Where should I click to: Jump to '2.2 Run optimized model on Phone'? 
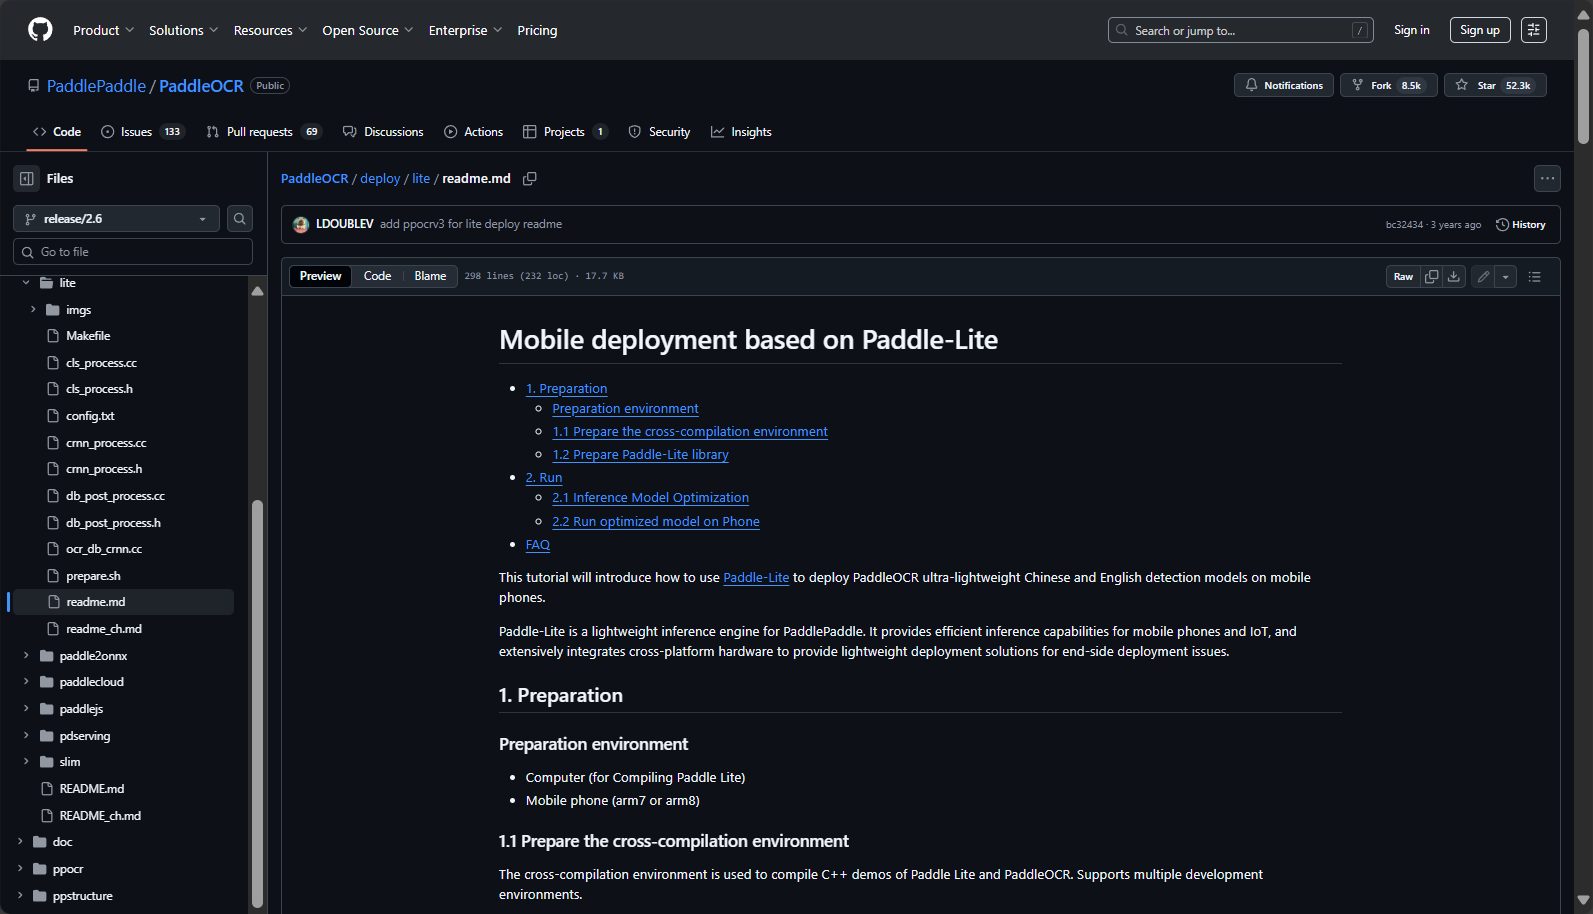(x=656, y=522)
